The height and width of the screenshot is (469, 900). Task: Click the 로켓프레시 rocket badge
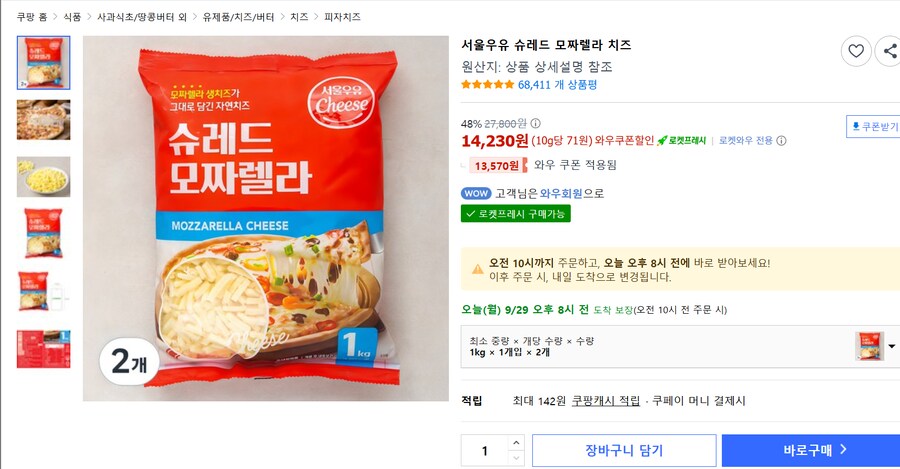click(682, 141)
